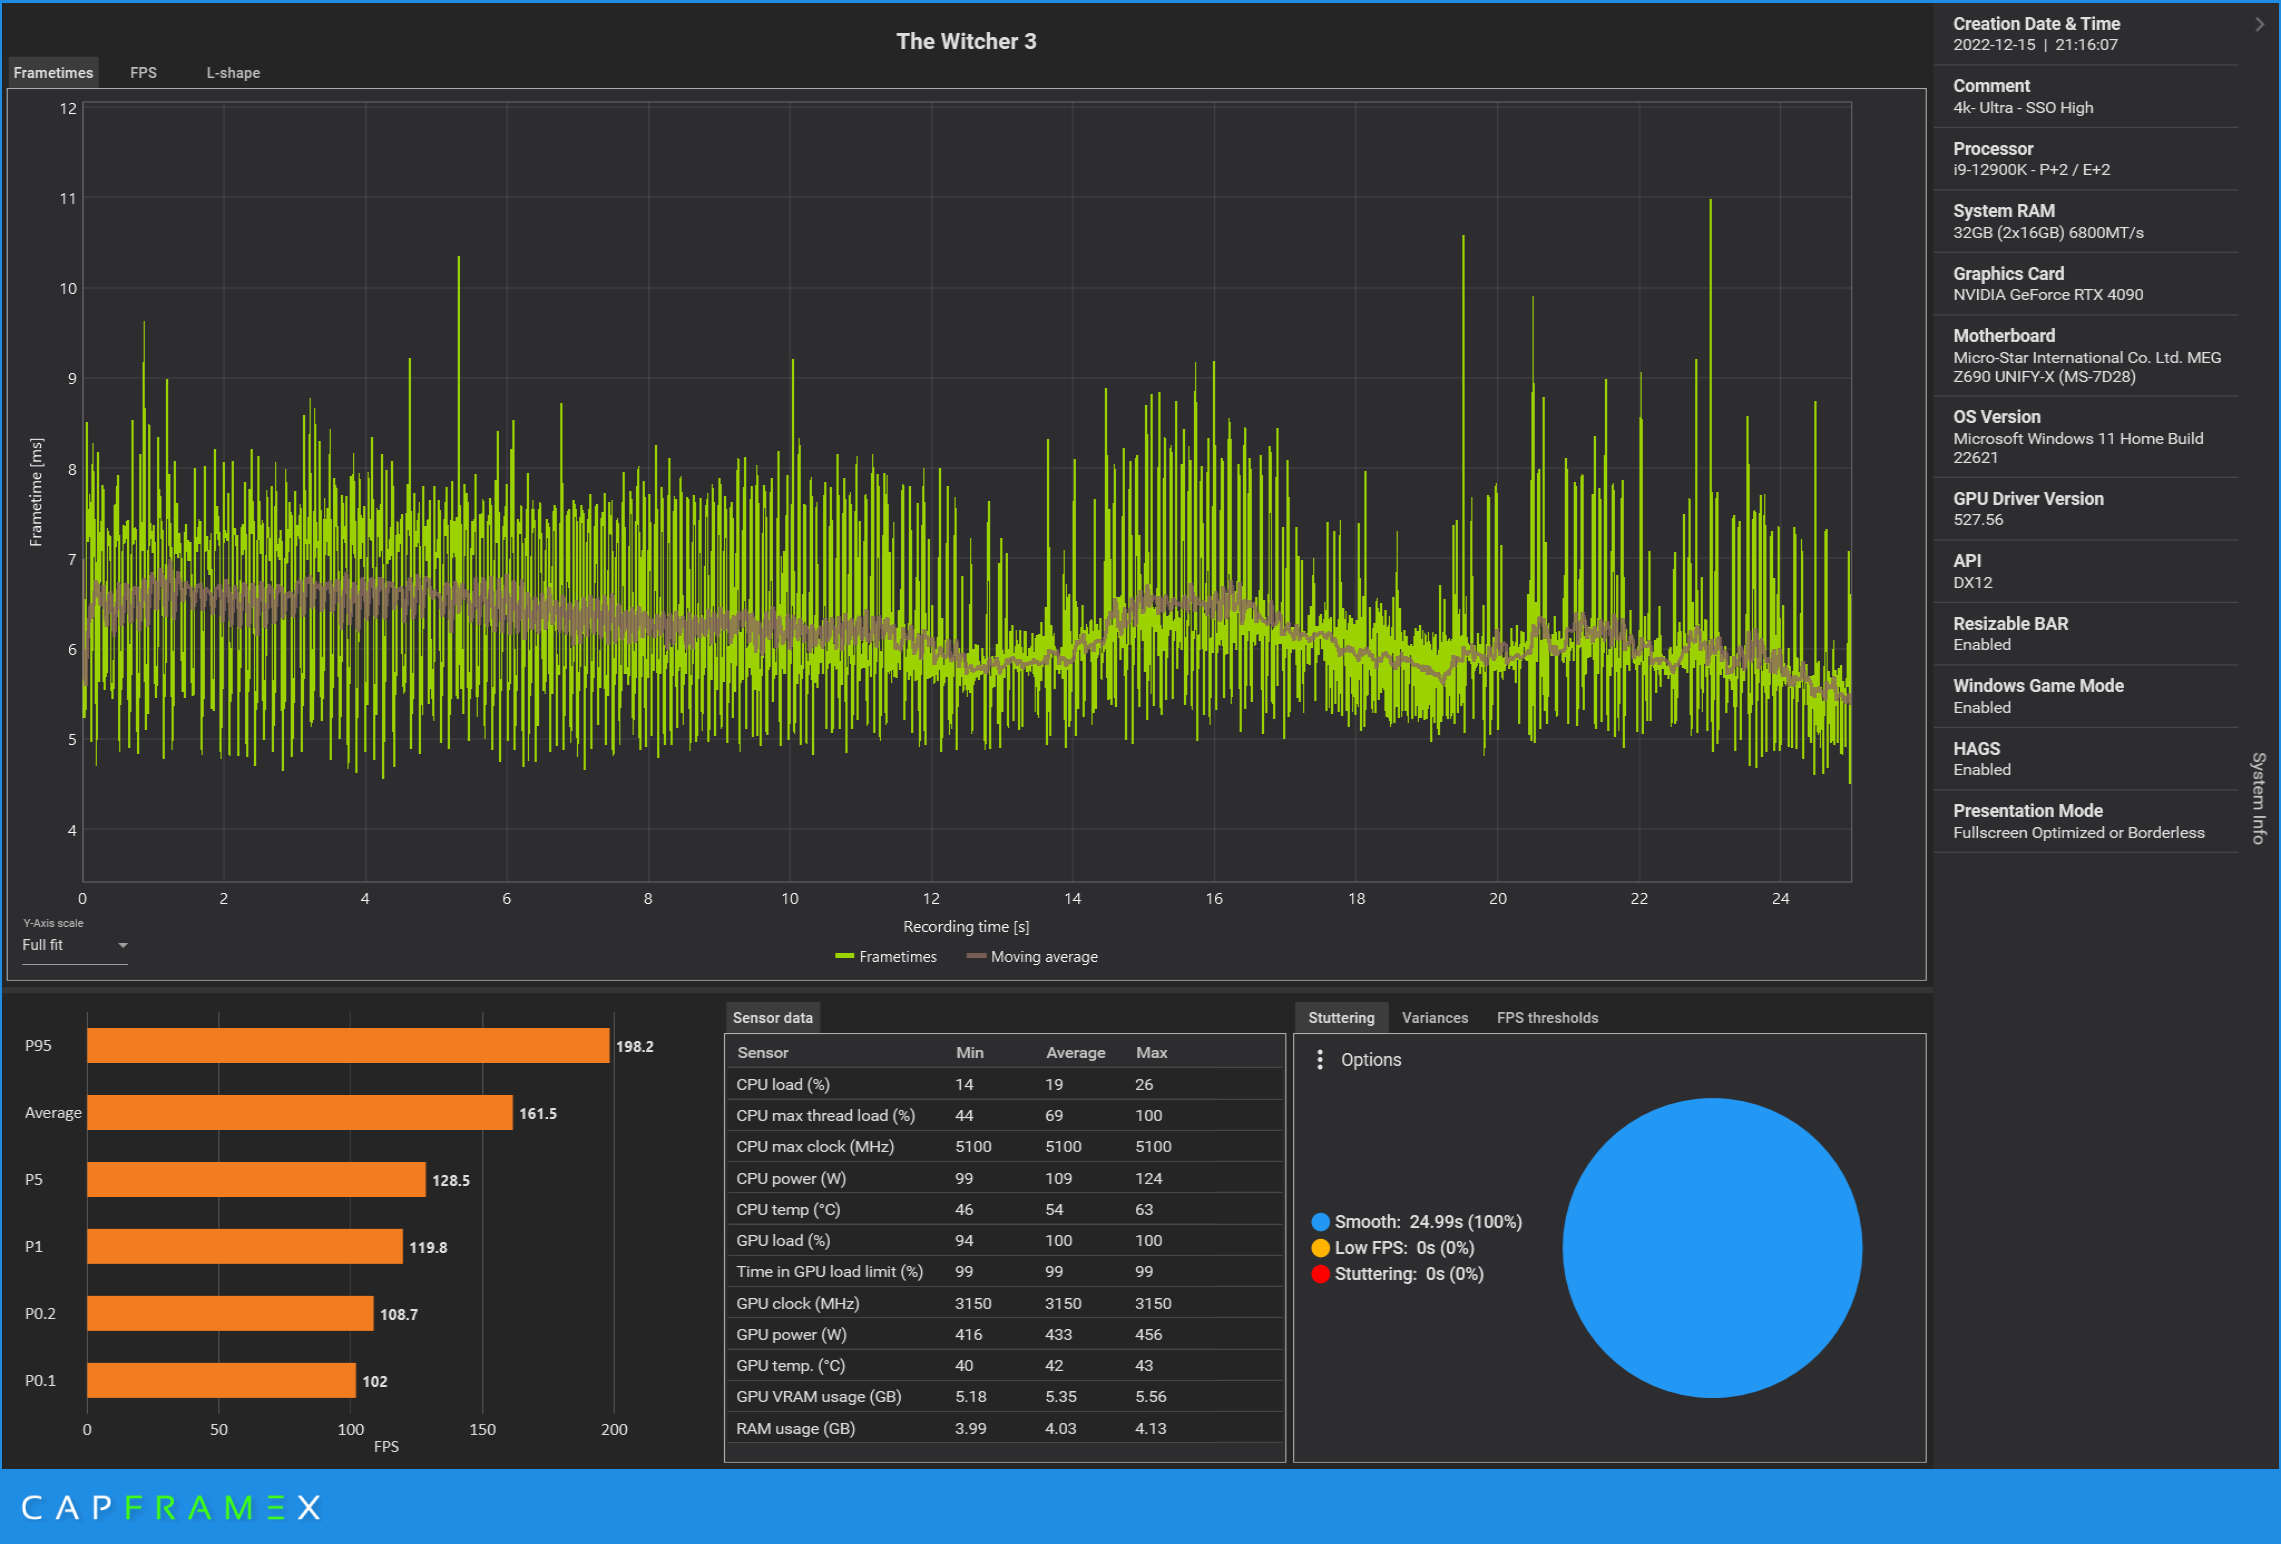
Task: Click the Graphics Card RTX 4090 entry
Action: [x=2086, y=284]
